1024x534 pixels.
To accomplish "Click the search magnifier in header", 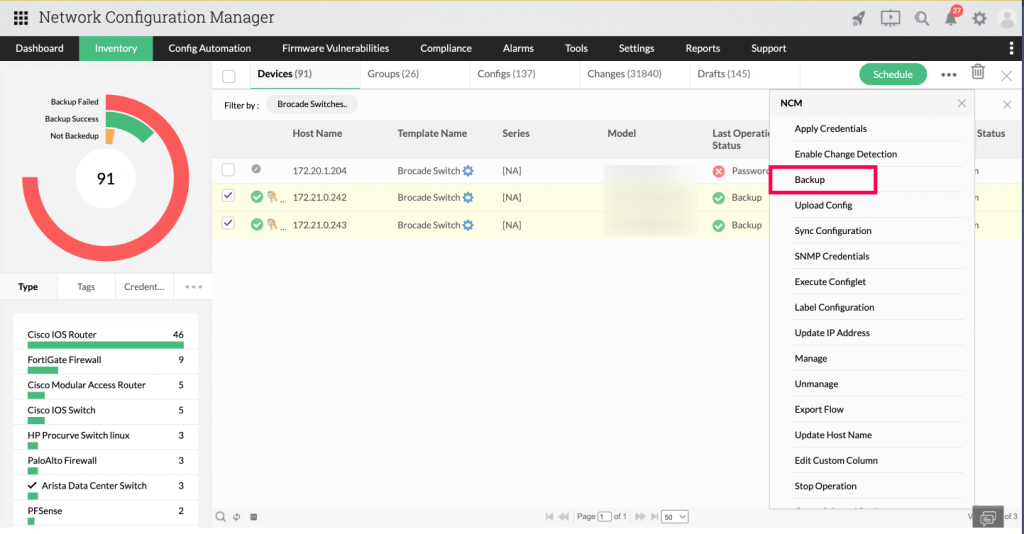I will (x=921, y=18).
